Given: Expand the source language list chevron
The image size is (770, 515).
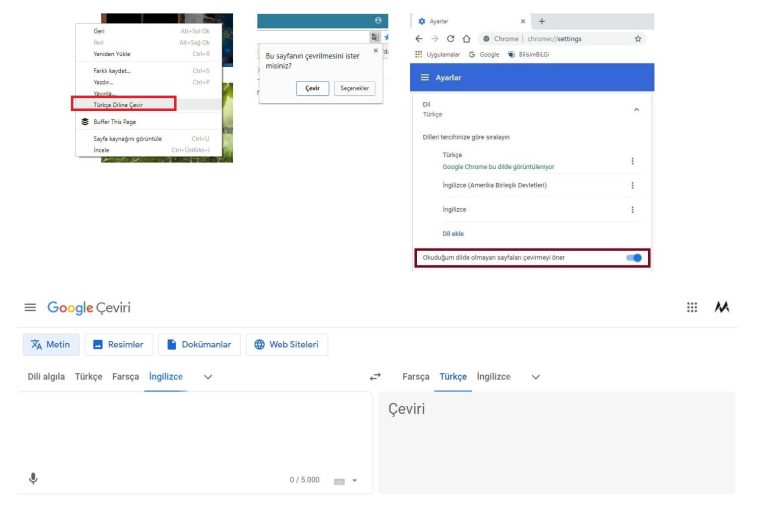Looking at the screenshot, I should point(208,377).
